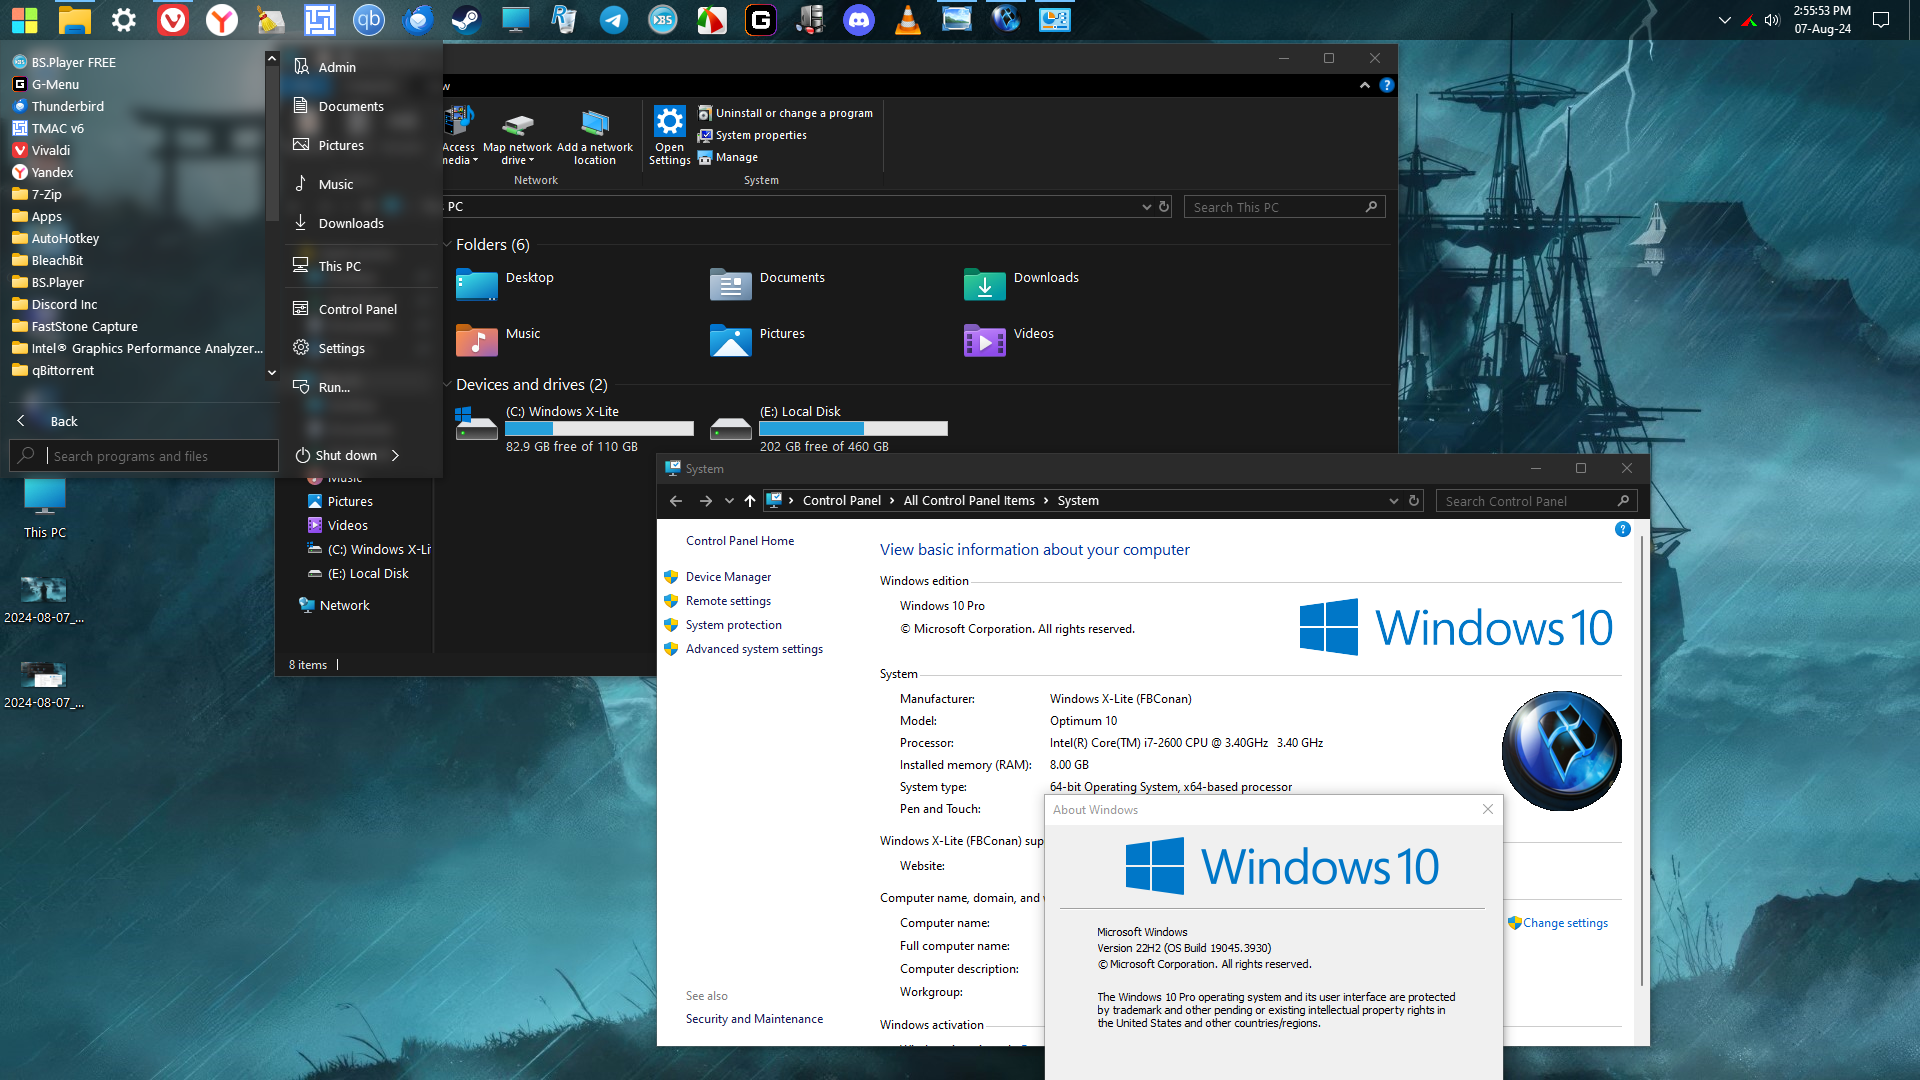Open Explorer help question mark icon
The width and height of the screenshot is (1920, 1080).
1387,85
